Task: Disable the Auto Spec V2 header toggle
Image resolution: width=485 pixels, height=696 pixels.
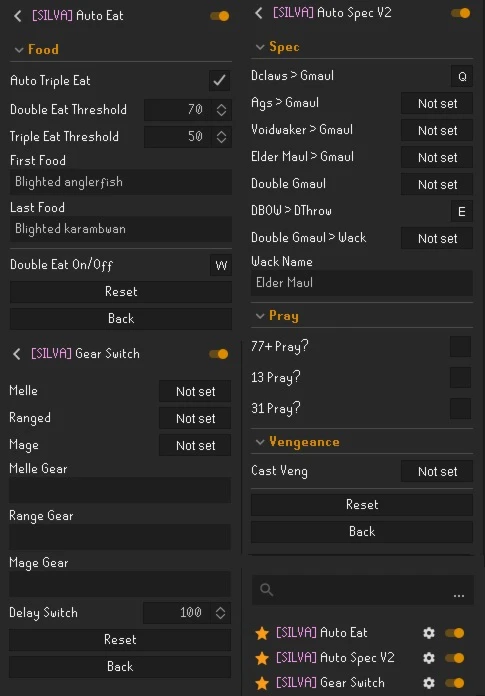Action: click(461, 13)
